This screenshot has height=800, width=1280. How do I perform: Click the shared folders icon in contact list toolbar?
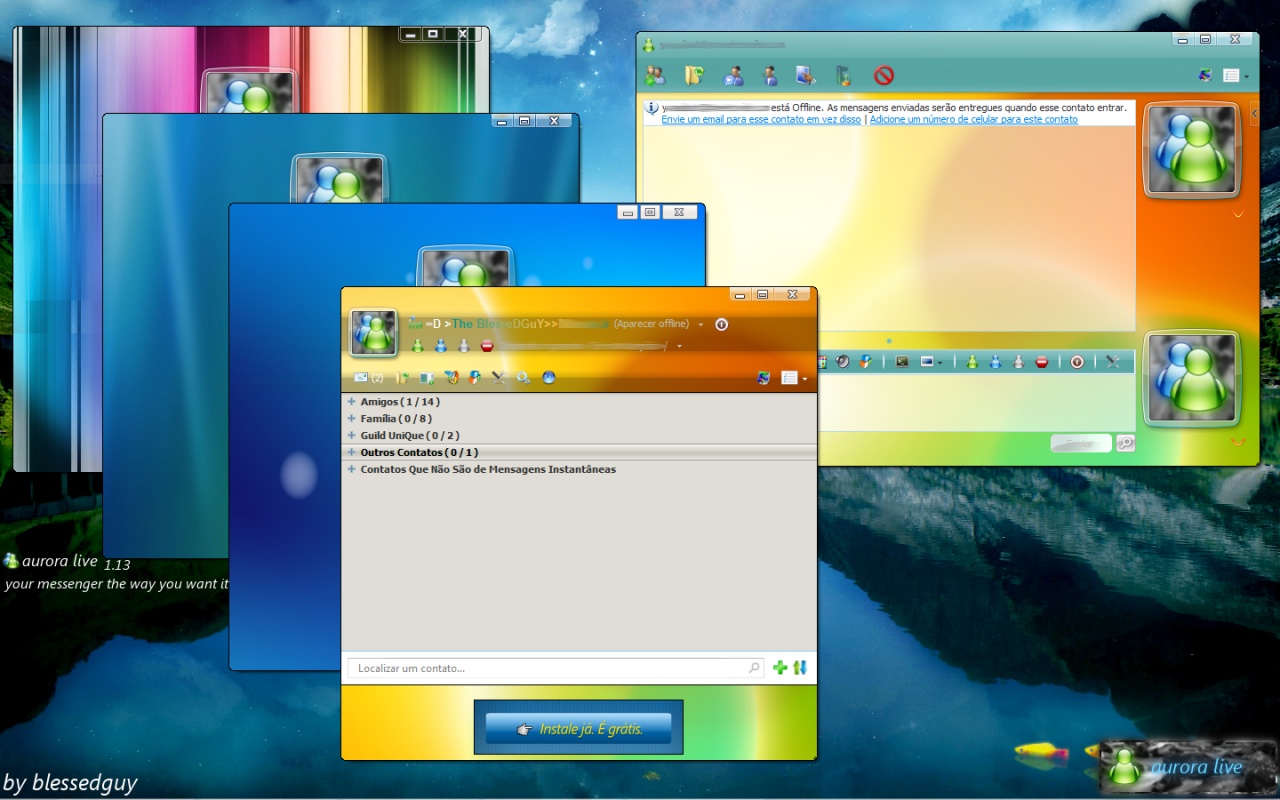tap(402, 377)
